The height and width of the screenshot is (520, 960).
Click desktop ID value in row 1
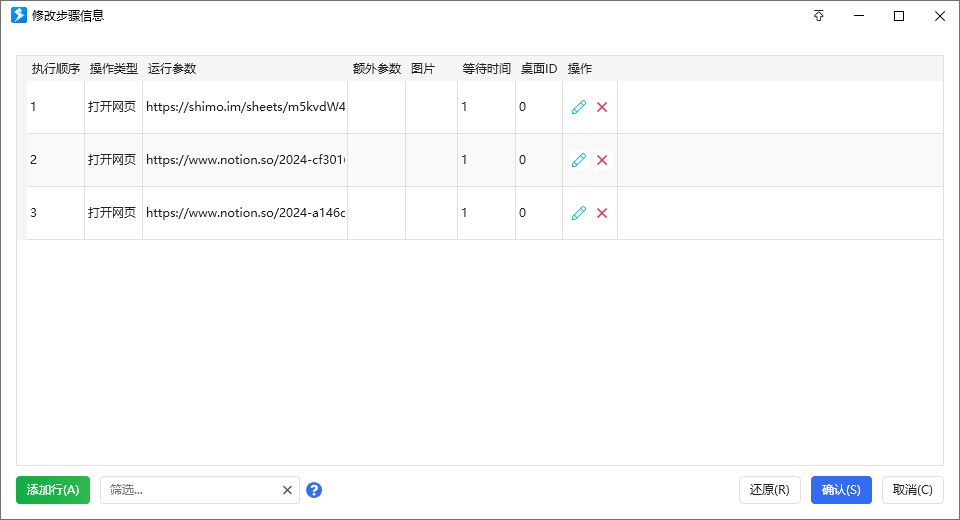pyautogui.click(x=539, y=107)
